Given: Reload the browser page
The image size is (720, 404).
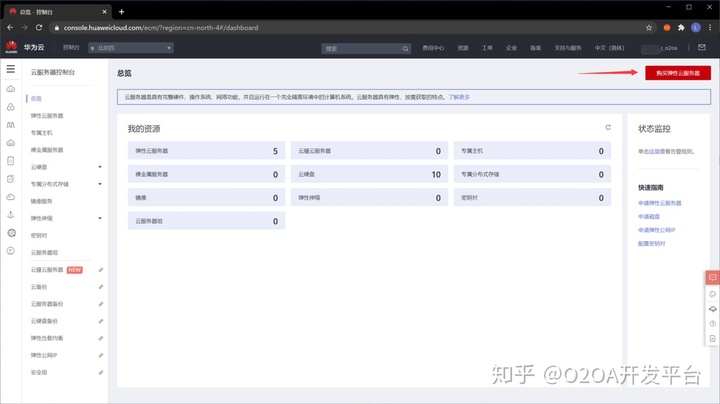Looking at the screenshot, I should click(39, 28).
